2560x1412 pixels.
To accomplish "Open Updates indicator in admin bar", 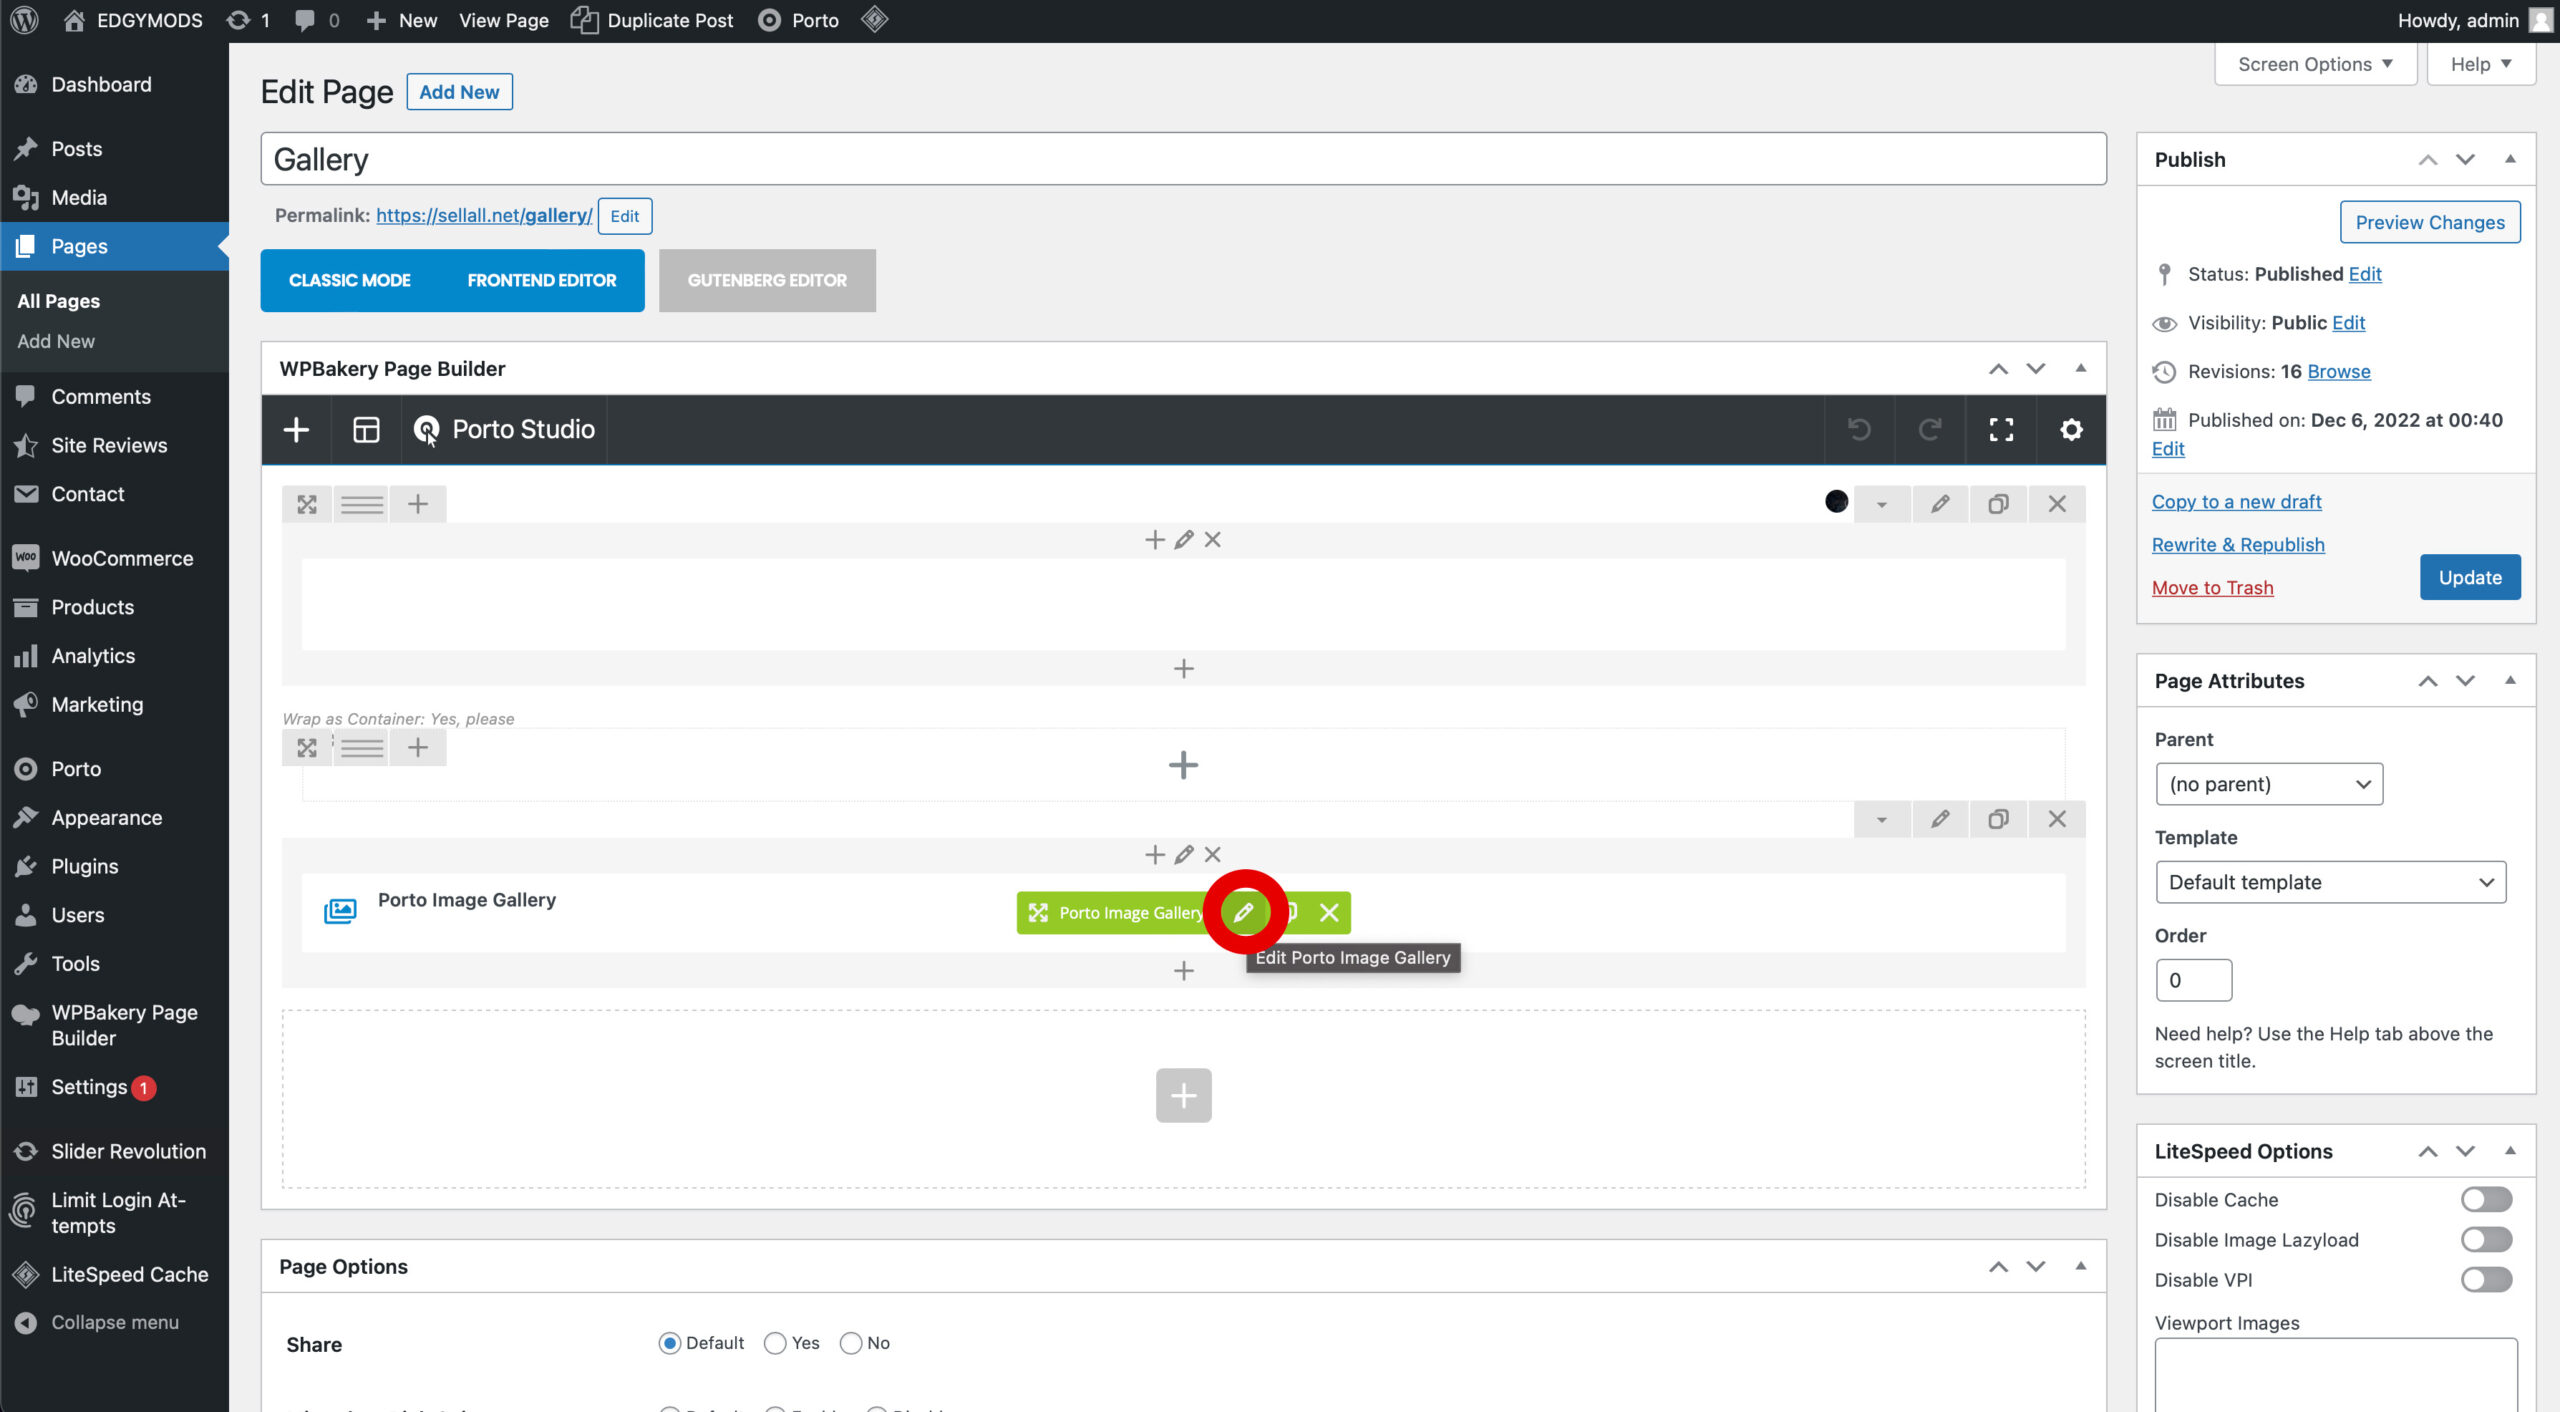I will pyautogui.click(x=248, y=20).
